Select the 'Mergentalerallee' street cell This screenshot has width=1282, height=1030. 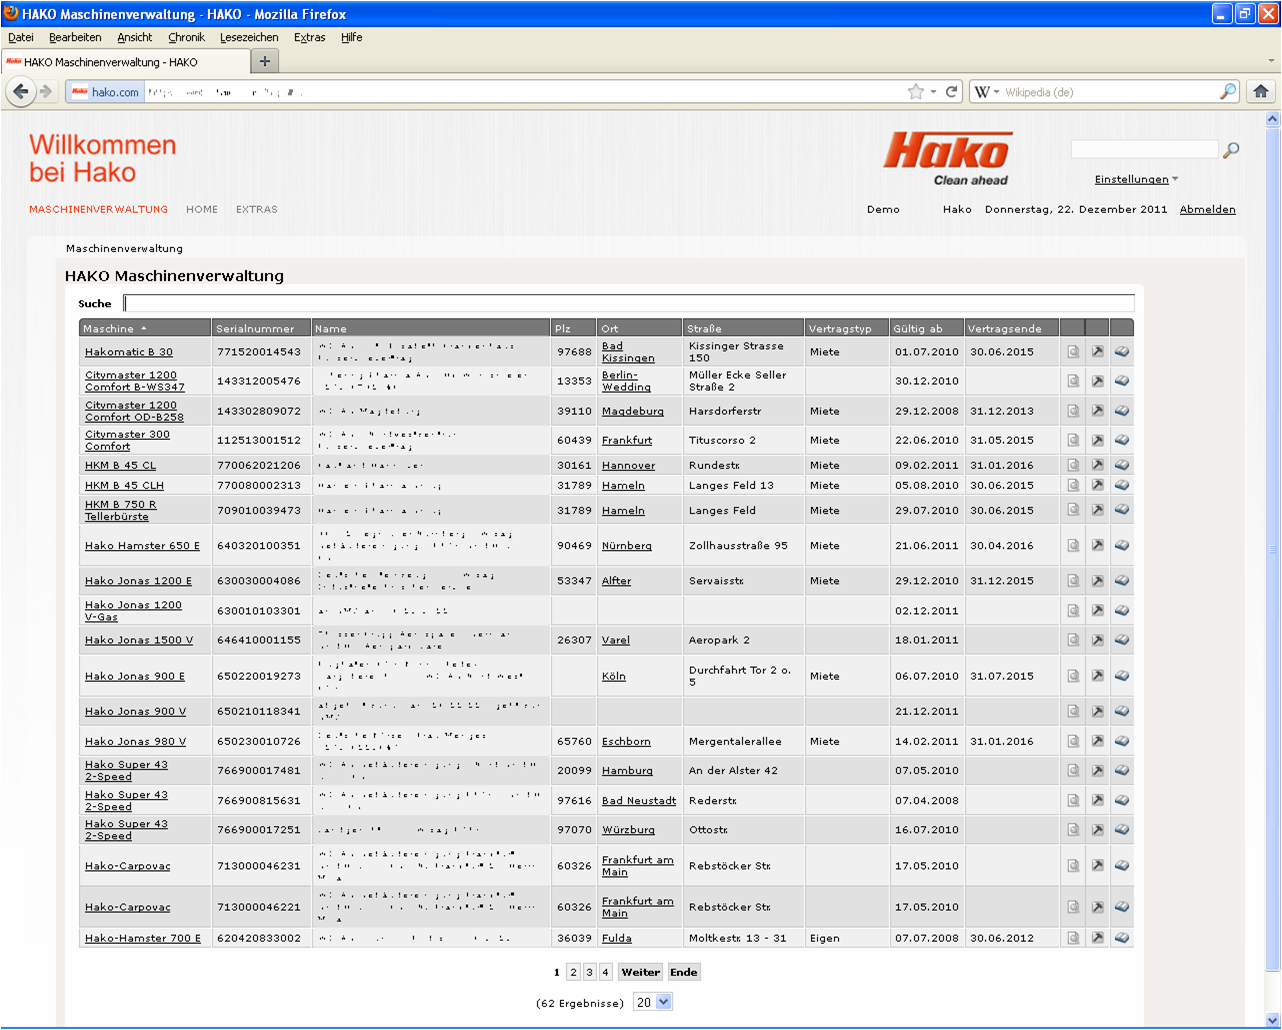tap(744, 742)
